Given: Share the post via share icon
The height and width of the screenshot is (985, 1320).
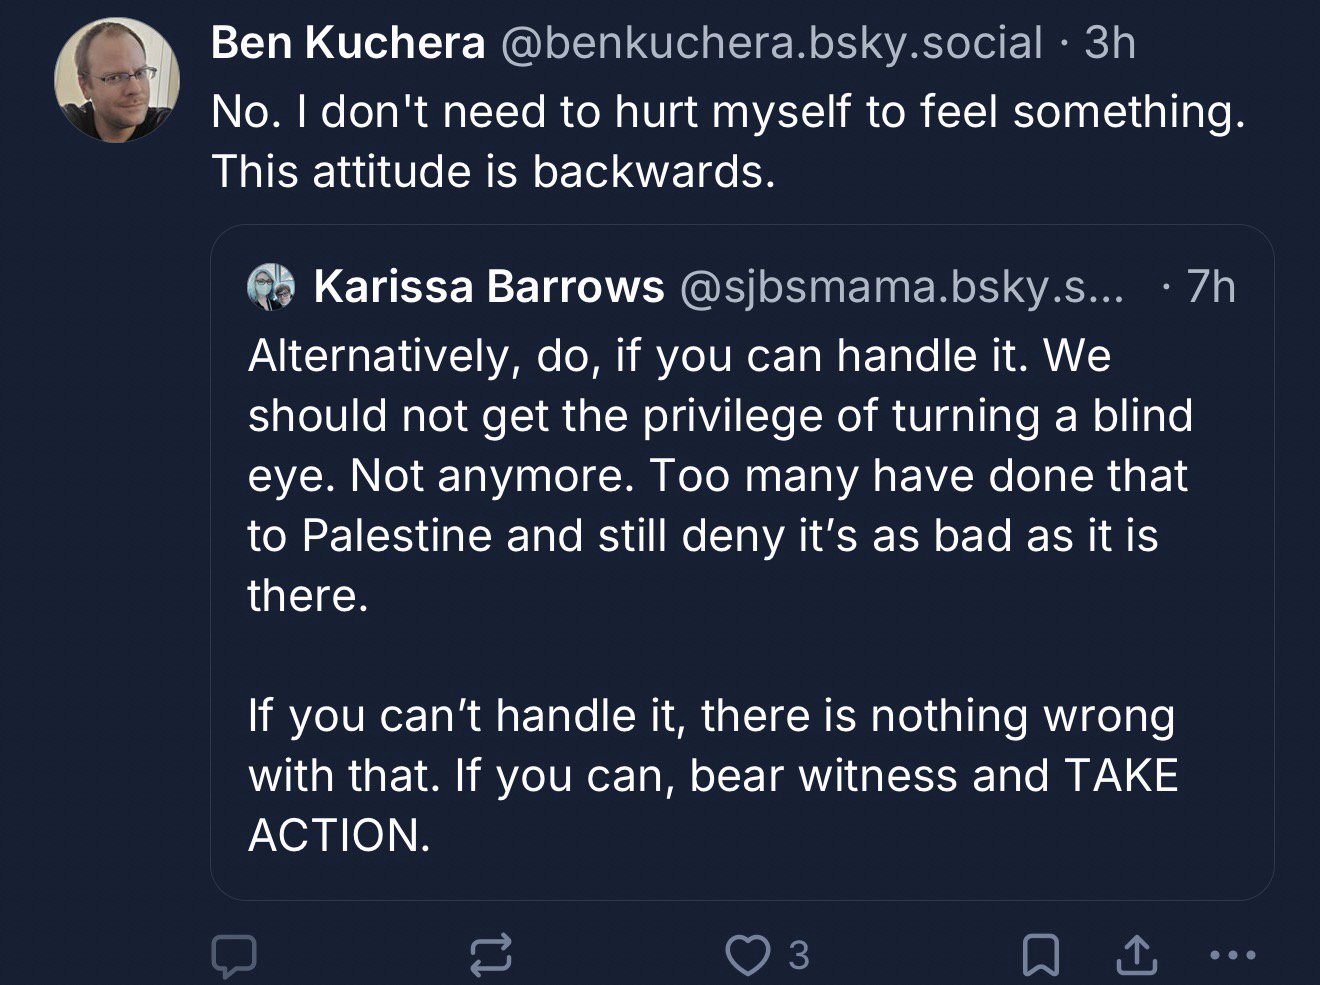Looking at the screenshot, I should point(1136,956).
